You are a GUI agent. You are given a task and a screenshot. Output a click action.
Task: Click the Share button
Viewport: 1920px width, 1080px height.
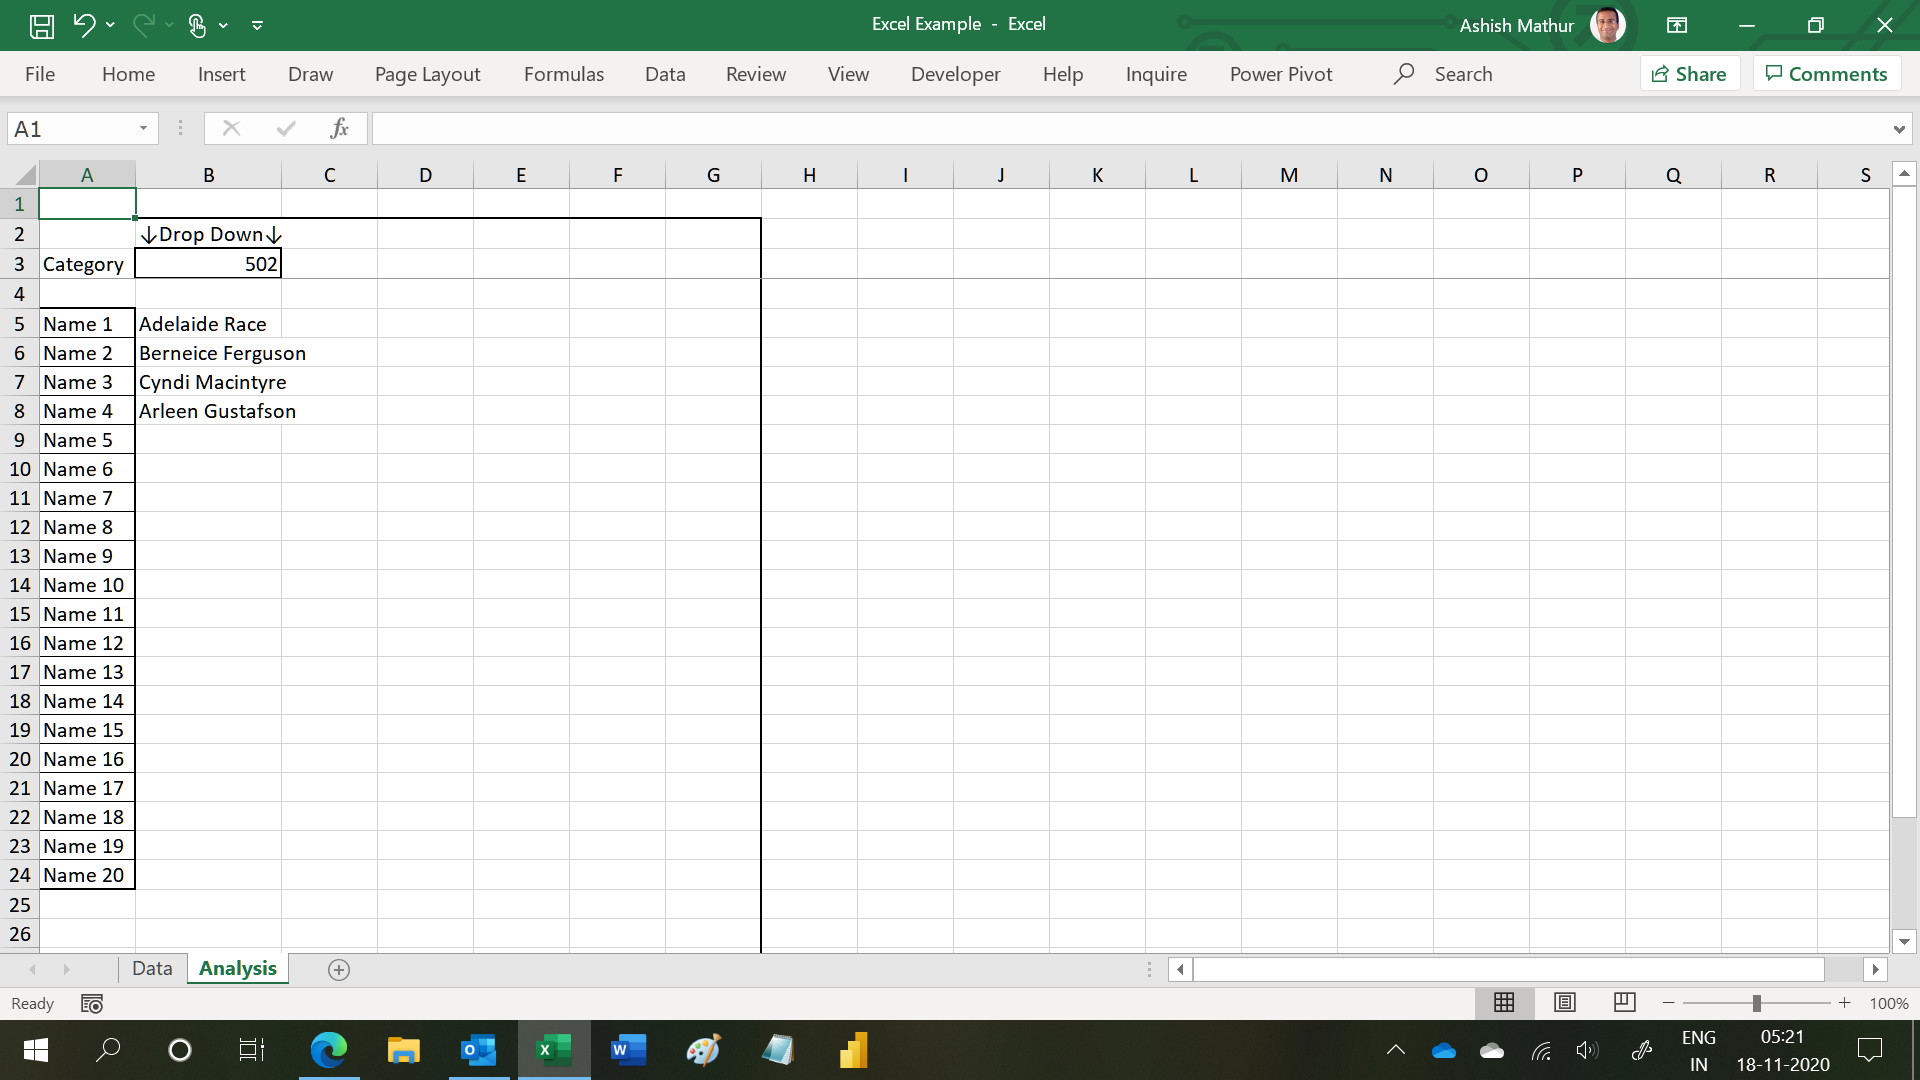coord(1689,74)
